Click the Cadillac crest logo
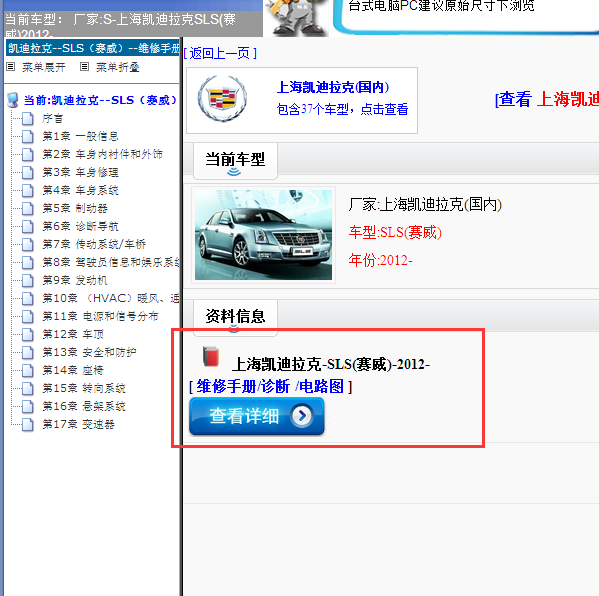 222,99
